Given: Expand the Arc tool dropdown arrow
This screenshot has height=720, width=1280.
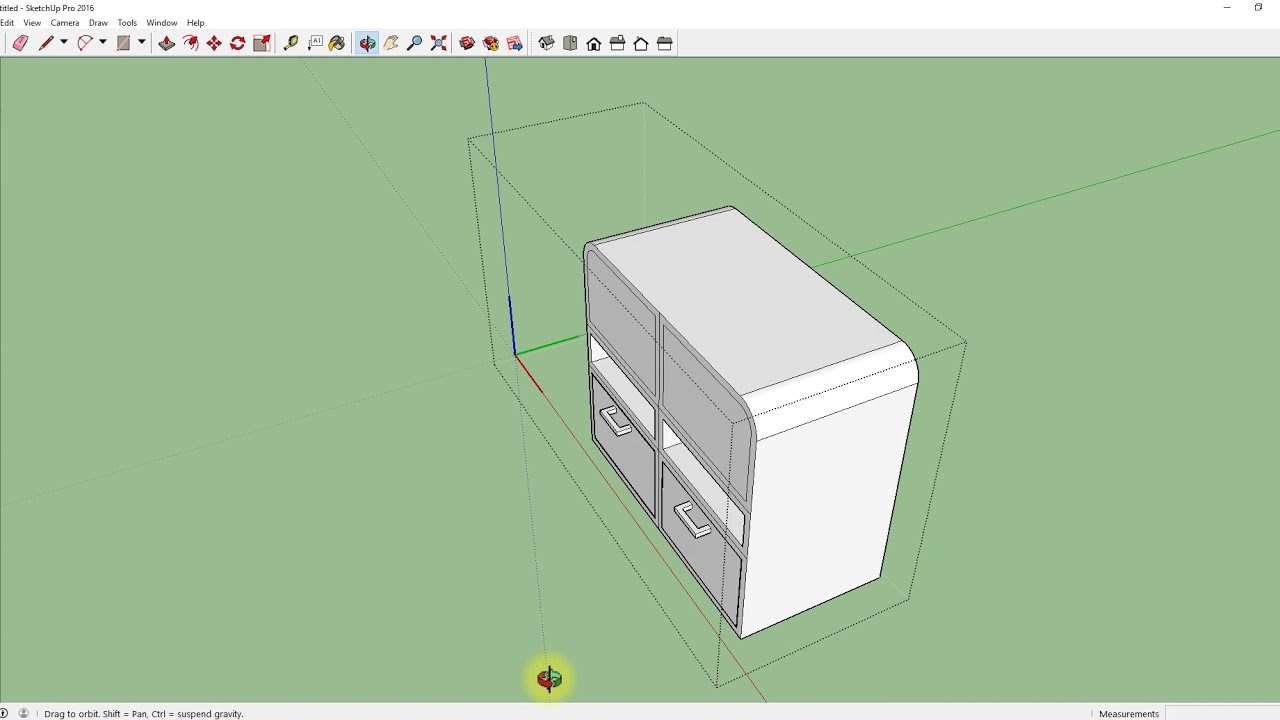Looking at the screenshot, I should pyautogui.click(x=102, y=43).
